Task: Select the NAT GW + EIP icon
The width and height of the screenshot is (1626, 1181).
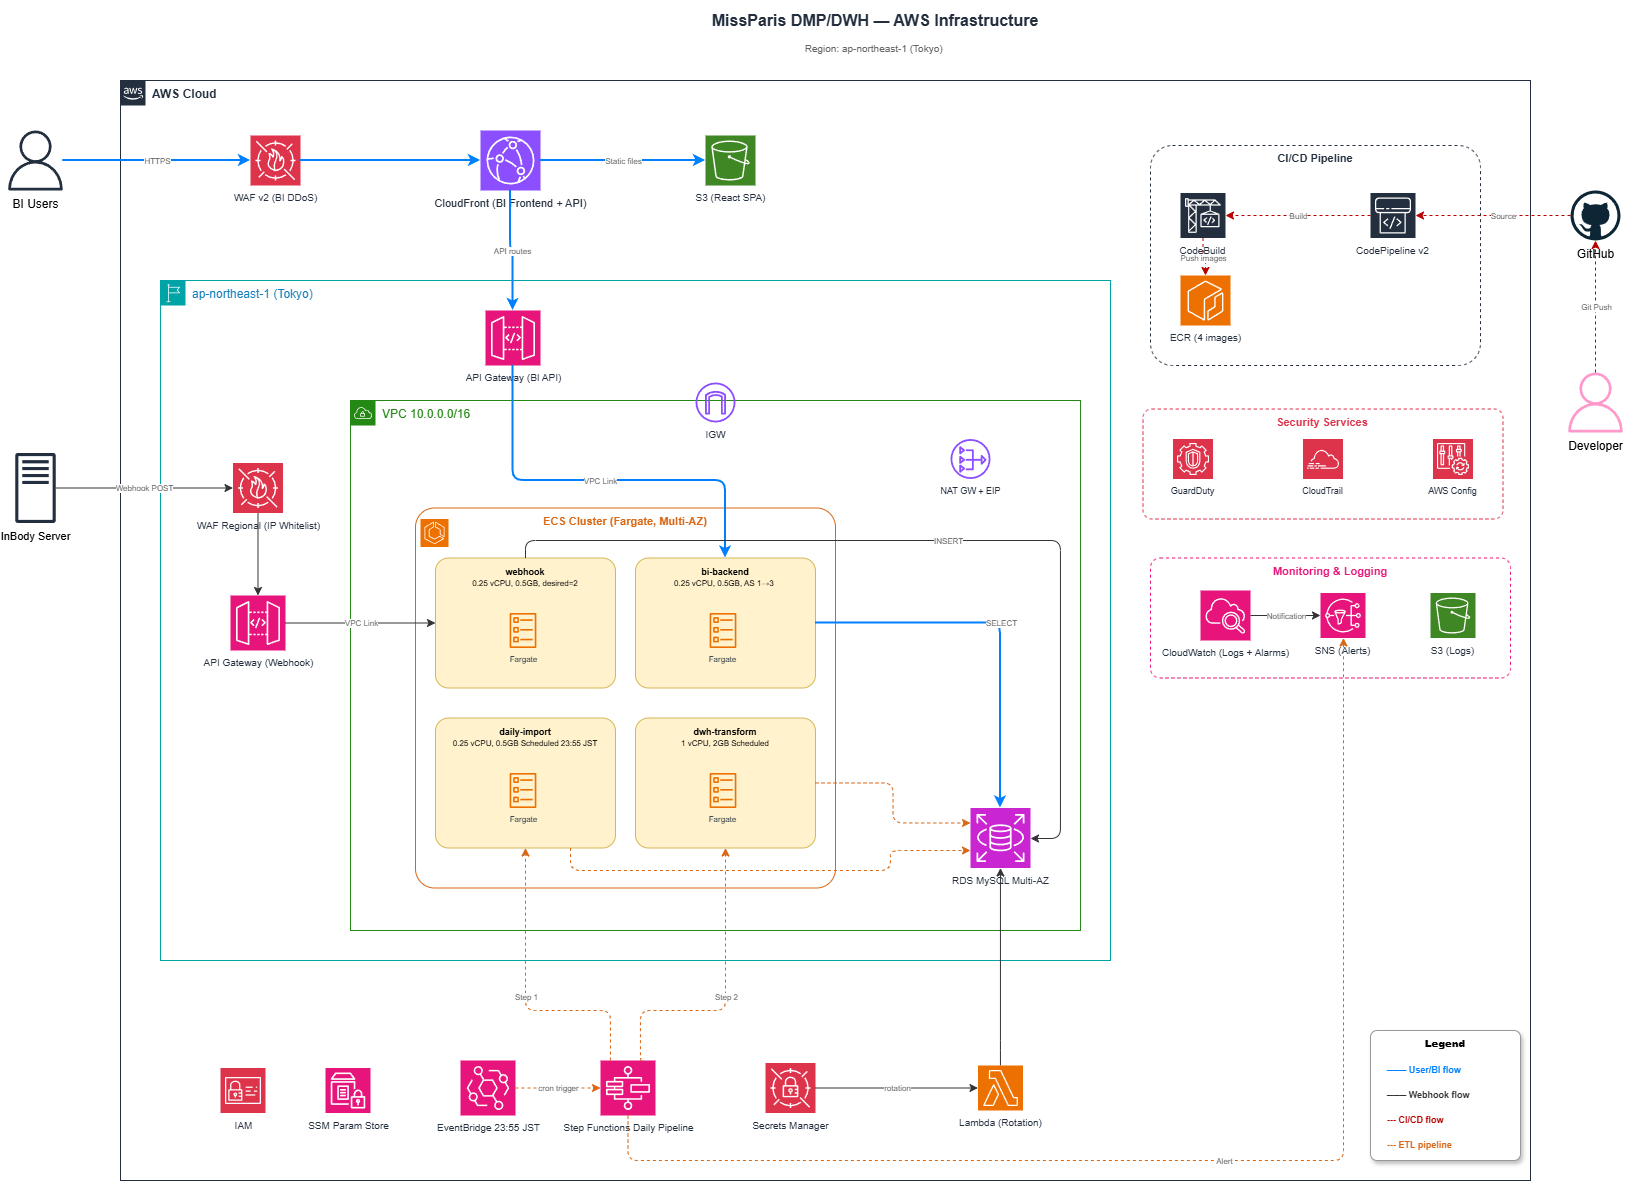Action: [x=970, y=459]
